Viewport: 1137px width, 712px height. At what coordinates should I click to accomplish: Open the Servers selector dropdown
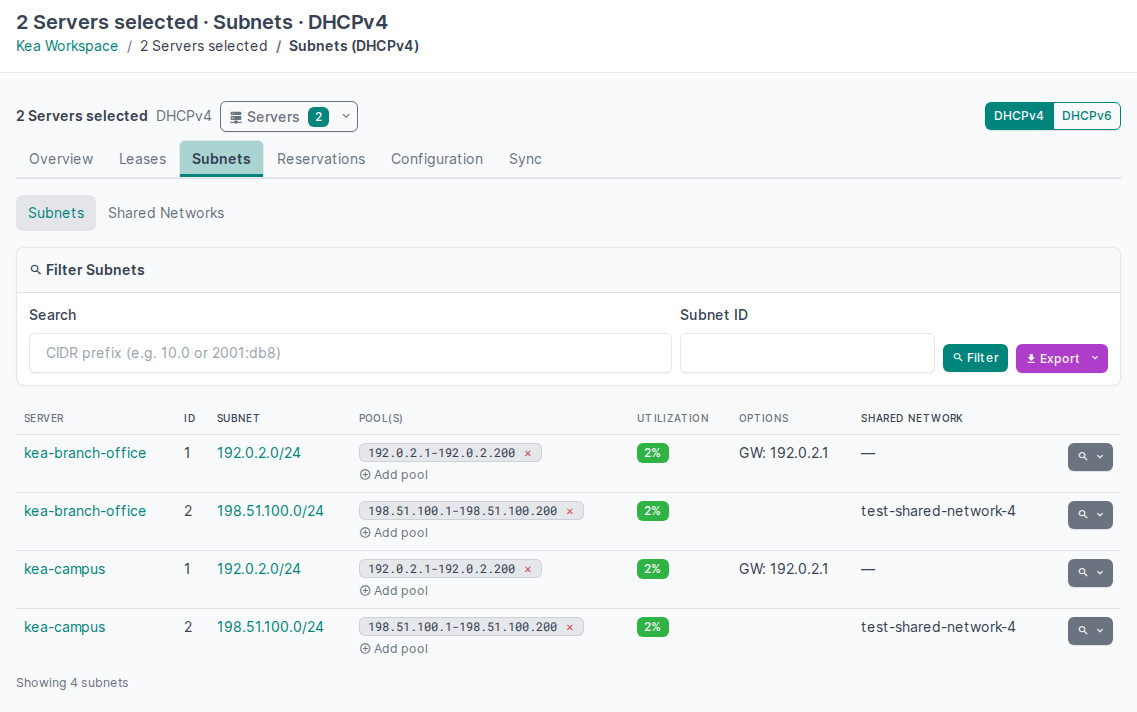tap(289, 117)
